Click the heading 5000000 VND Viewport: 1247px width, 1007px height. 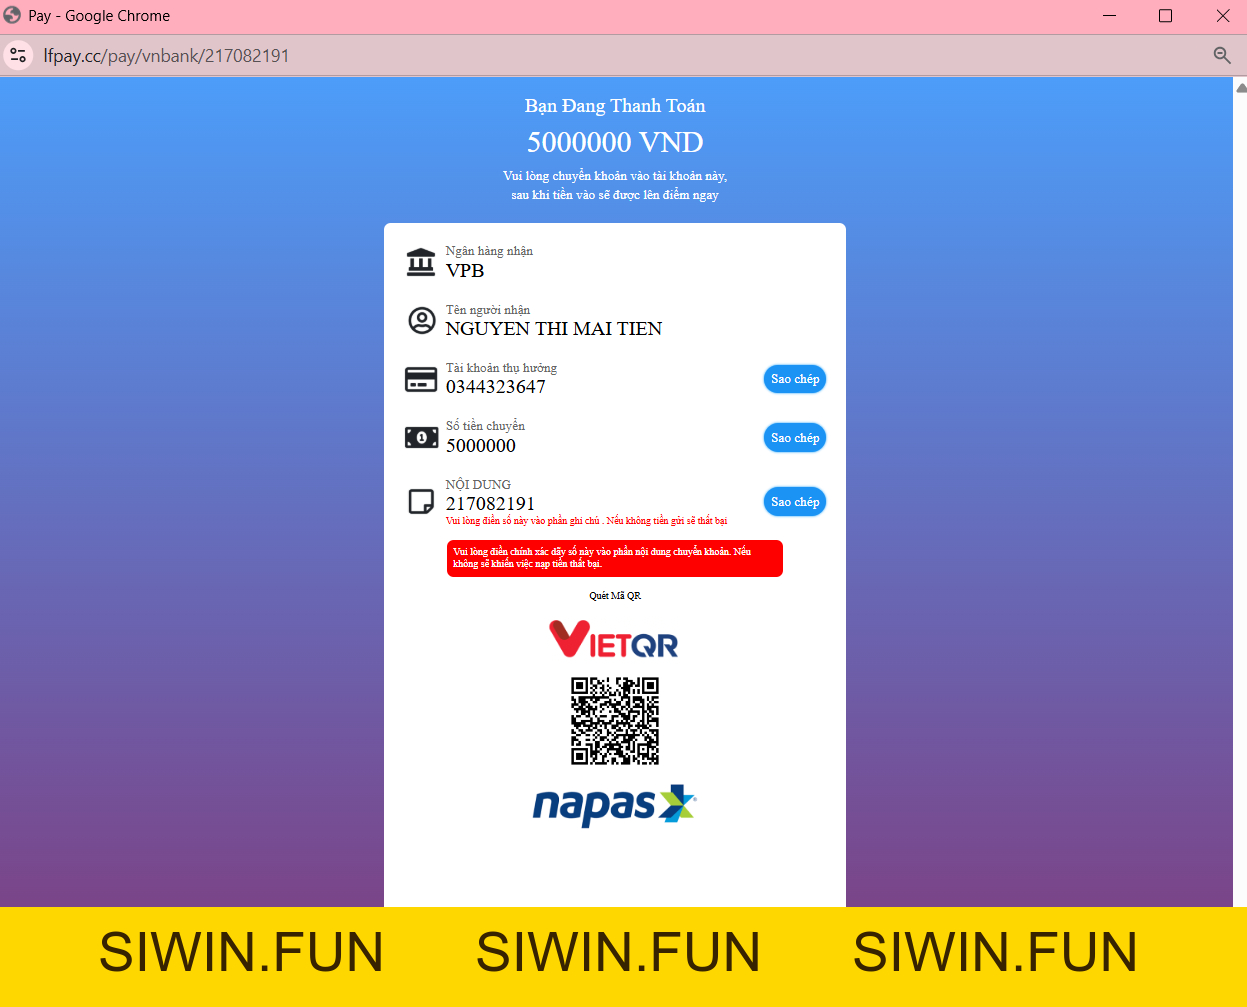tap(615, 142)
